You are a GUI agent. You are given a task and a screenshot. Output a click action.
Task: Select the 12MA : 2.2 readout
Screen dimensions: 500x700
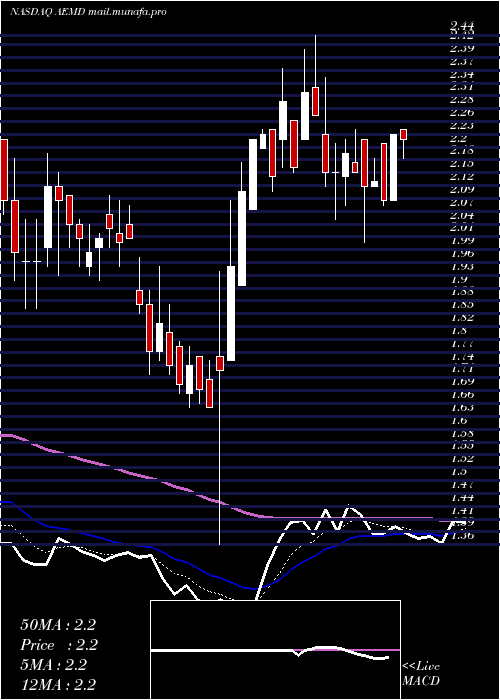(x=58, y=685)
